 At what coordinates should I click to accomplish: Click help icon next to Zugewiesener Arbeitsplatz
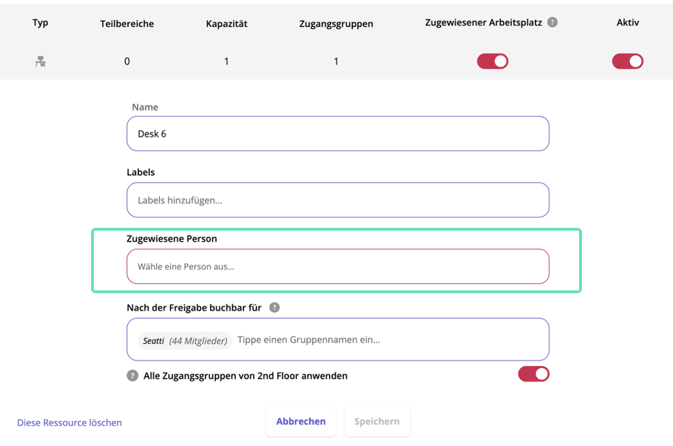pos(553,22)
